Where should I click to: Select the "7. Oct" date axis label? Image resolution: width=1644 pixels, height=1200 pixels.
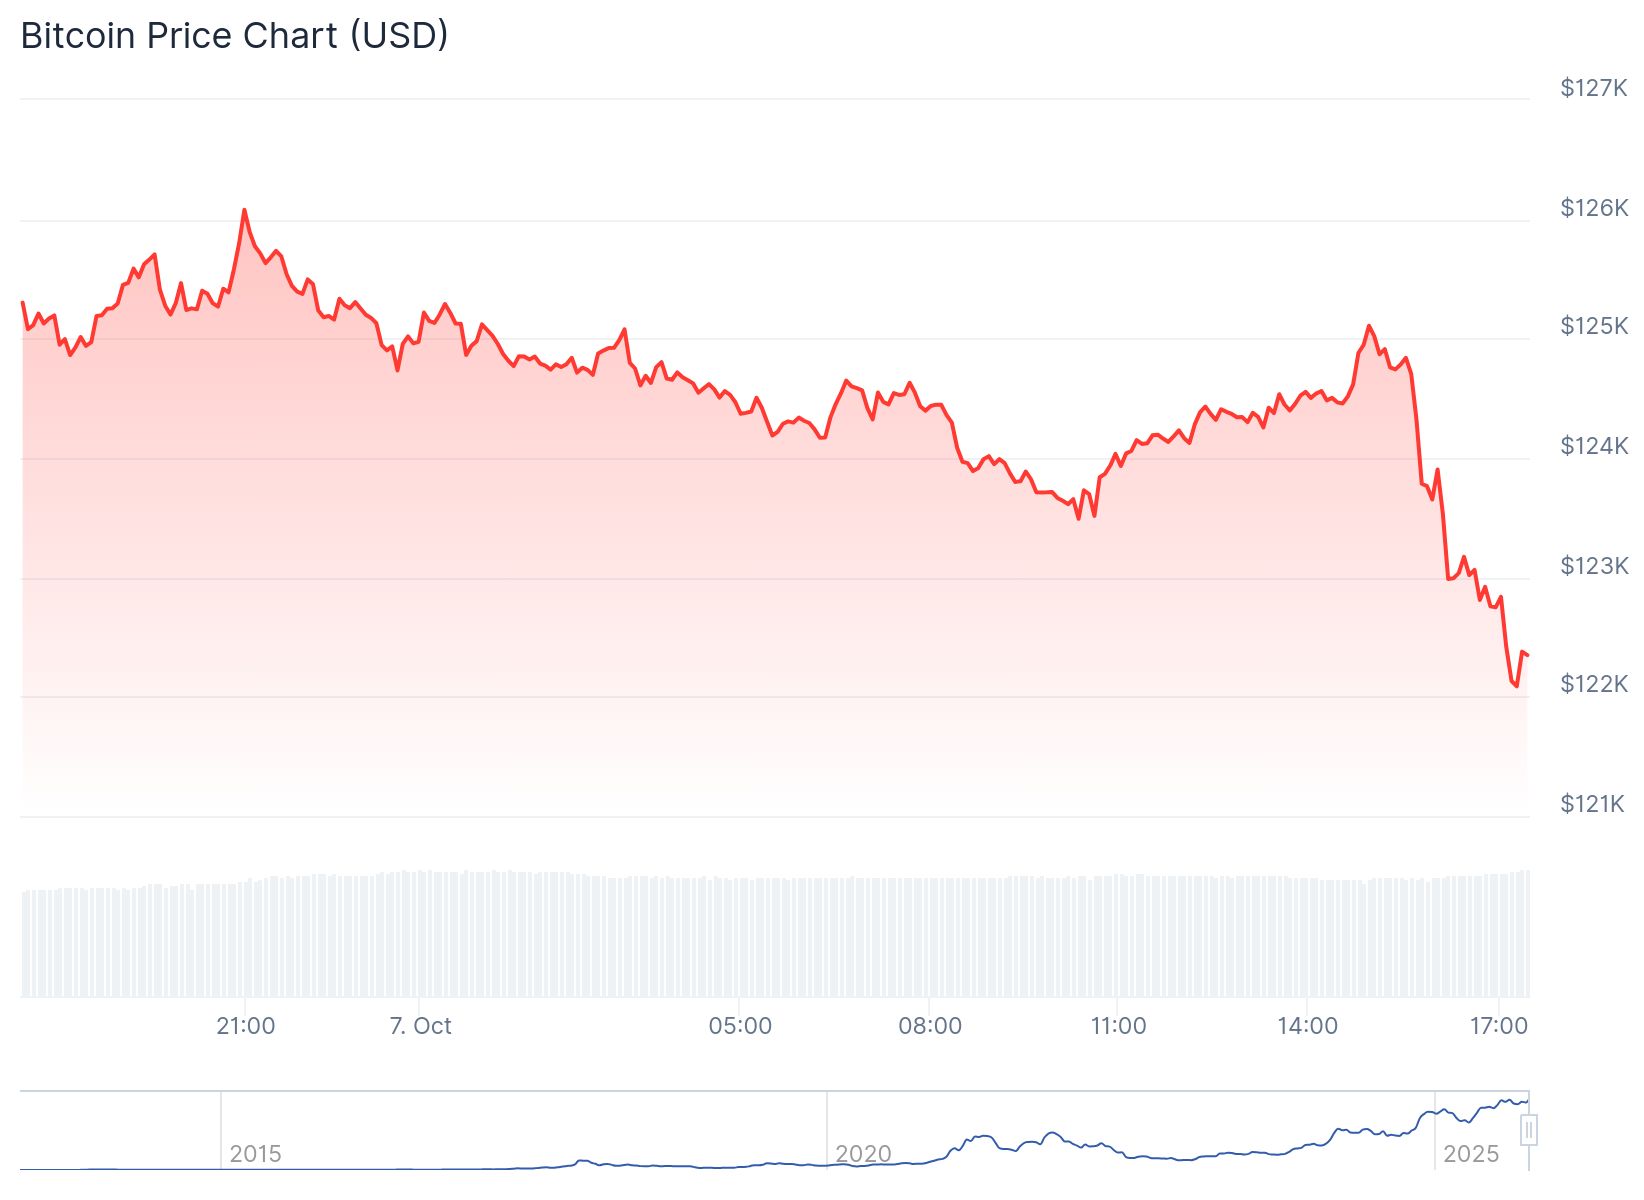click(420, 1026)
